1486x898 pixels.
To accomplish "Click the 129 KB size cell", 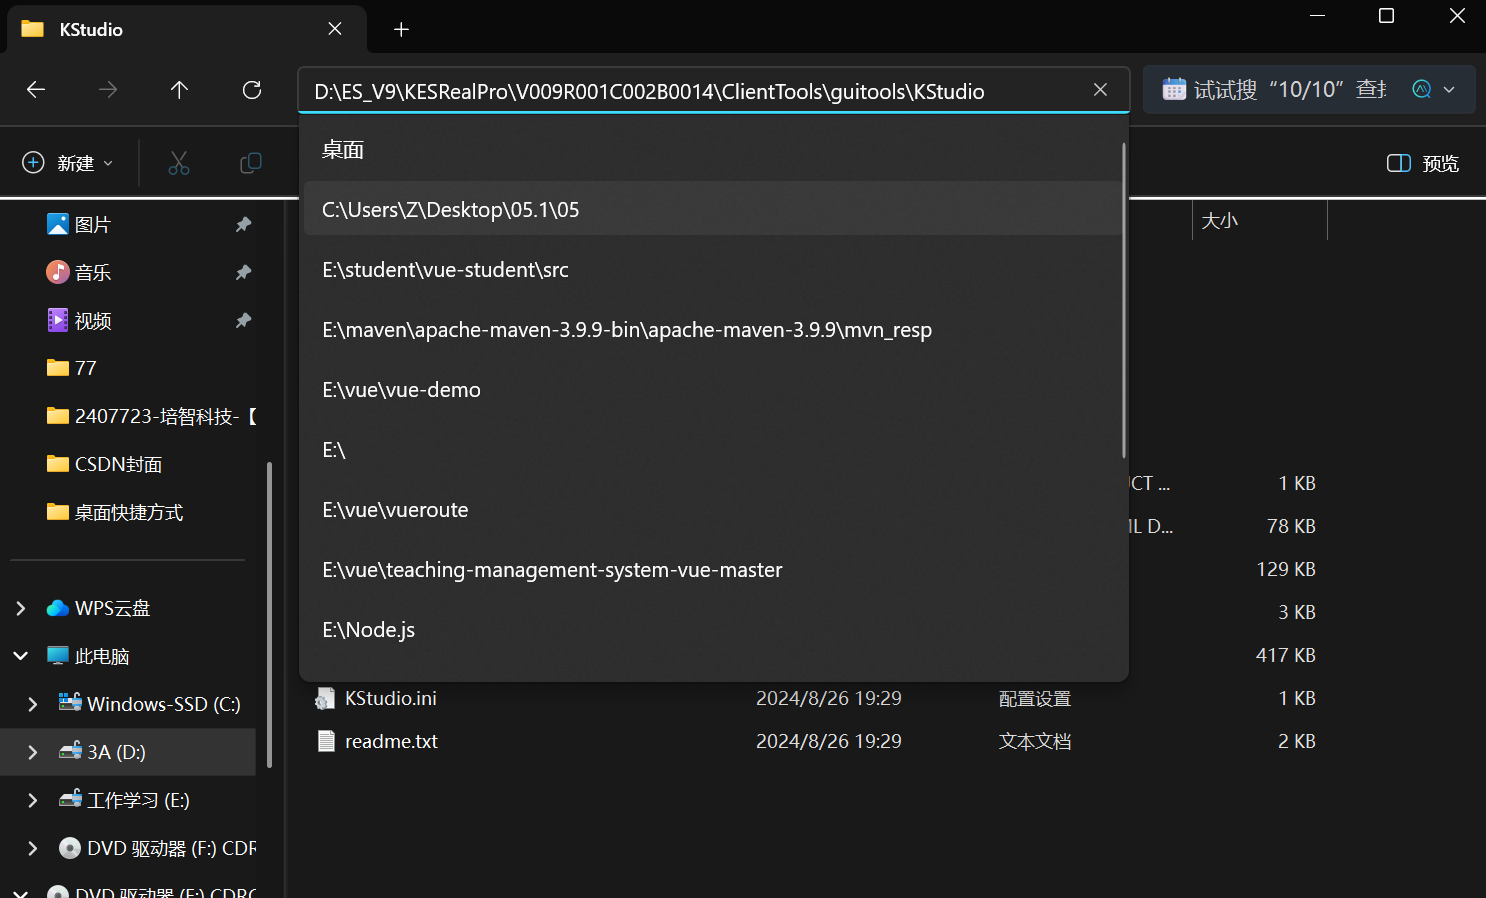I will pos(1286,569).
